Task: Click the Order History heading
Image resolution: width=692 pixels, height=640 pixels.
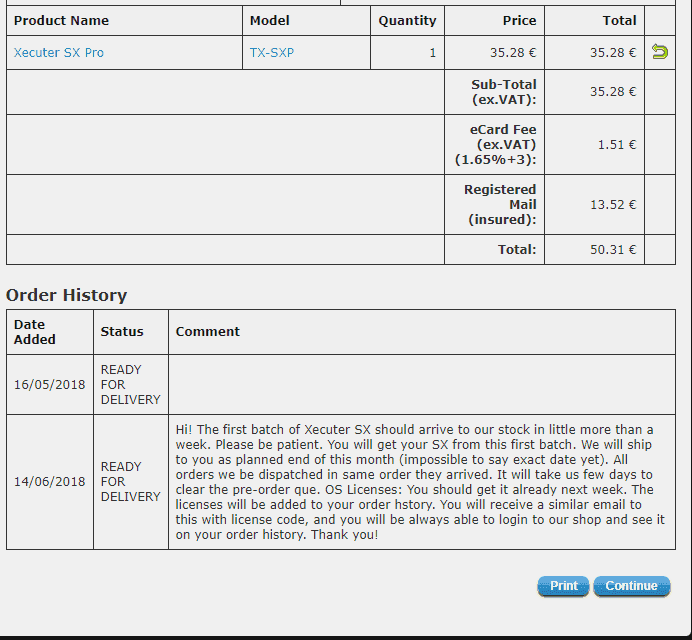Action: point(67,295)
